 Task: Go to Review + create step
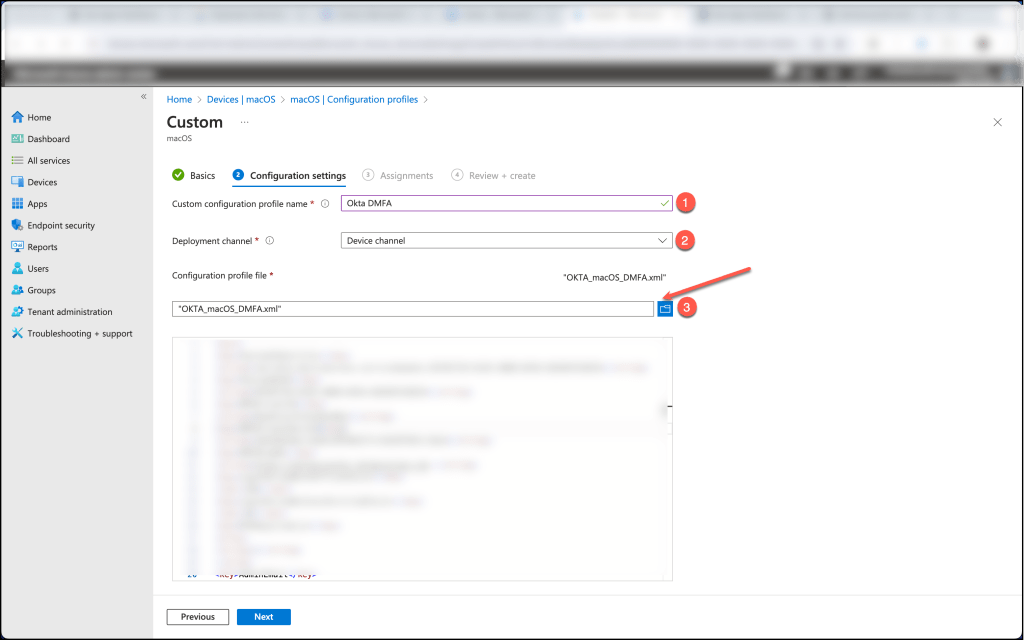[x=493, y=175]
